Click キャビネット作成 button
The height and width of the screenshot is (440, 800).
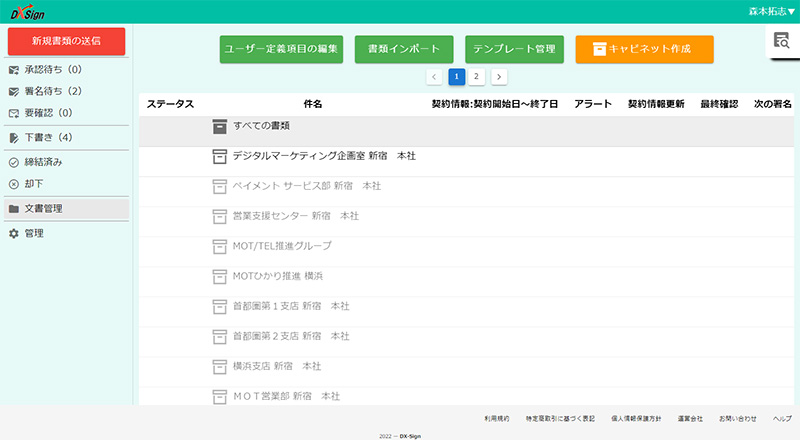[x=644, y=49]
